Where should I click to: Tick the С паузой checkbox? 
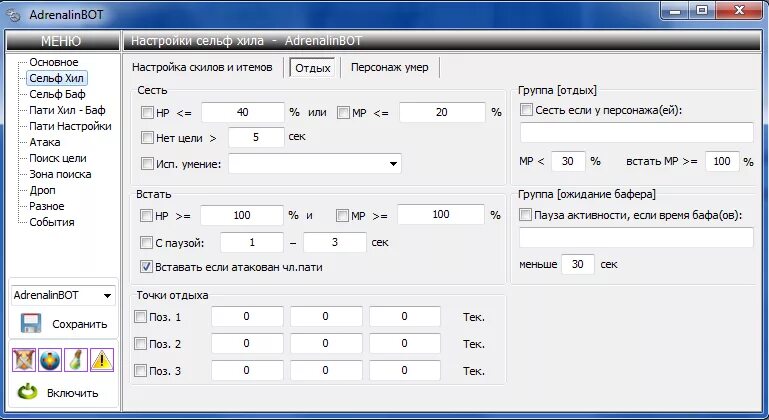146,242
